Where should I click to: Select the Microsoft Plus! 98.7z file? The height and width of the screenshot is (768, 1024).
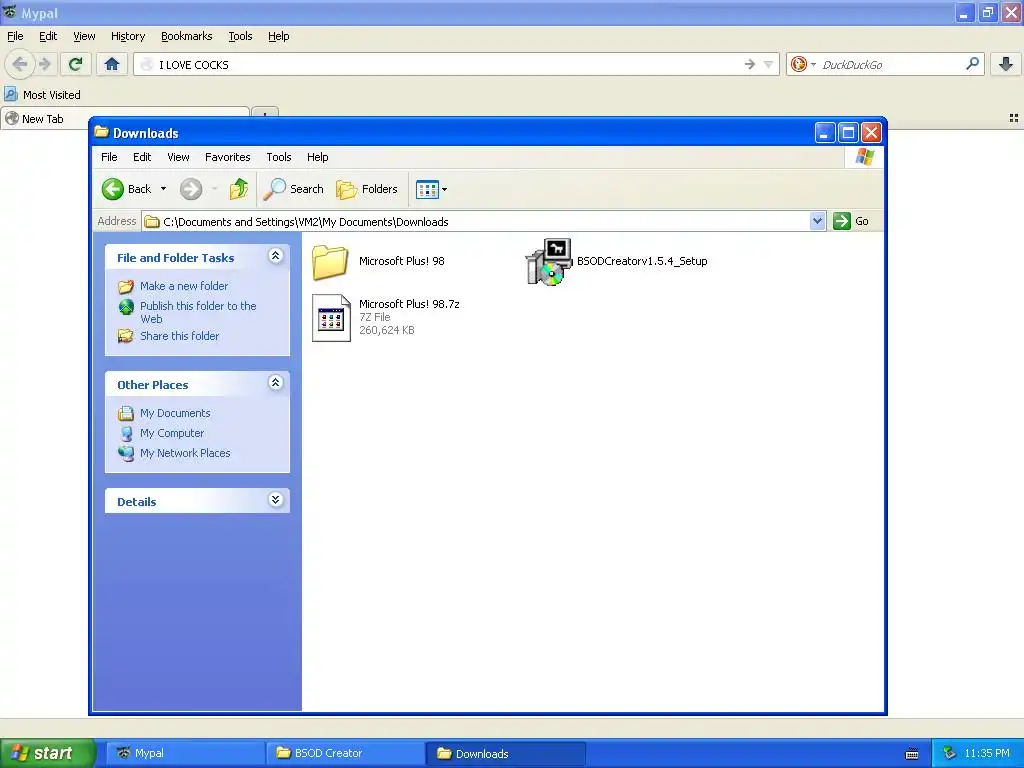tap(385, 317)
